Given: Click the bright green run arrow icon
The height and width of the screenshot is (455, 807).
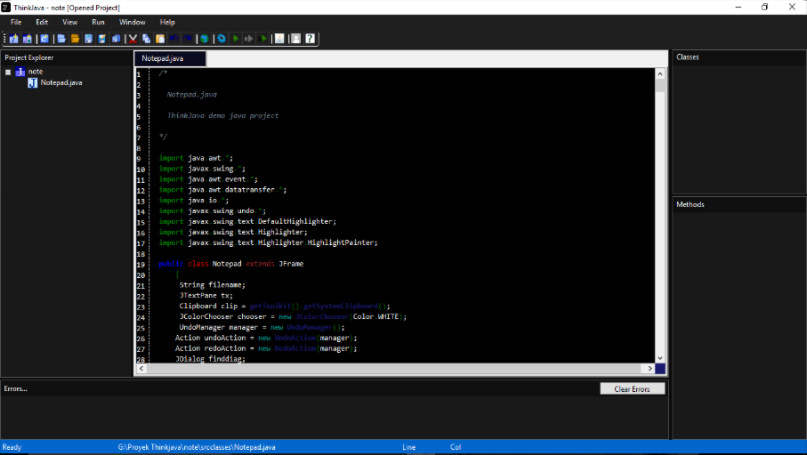Looking at the screenshot, I should (x=235, y=39).
